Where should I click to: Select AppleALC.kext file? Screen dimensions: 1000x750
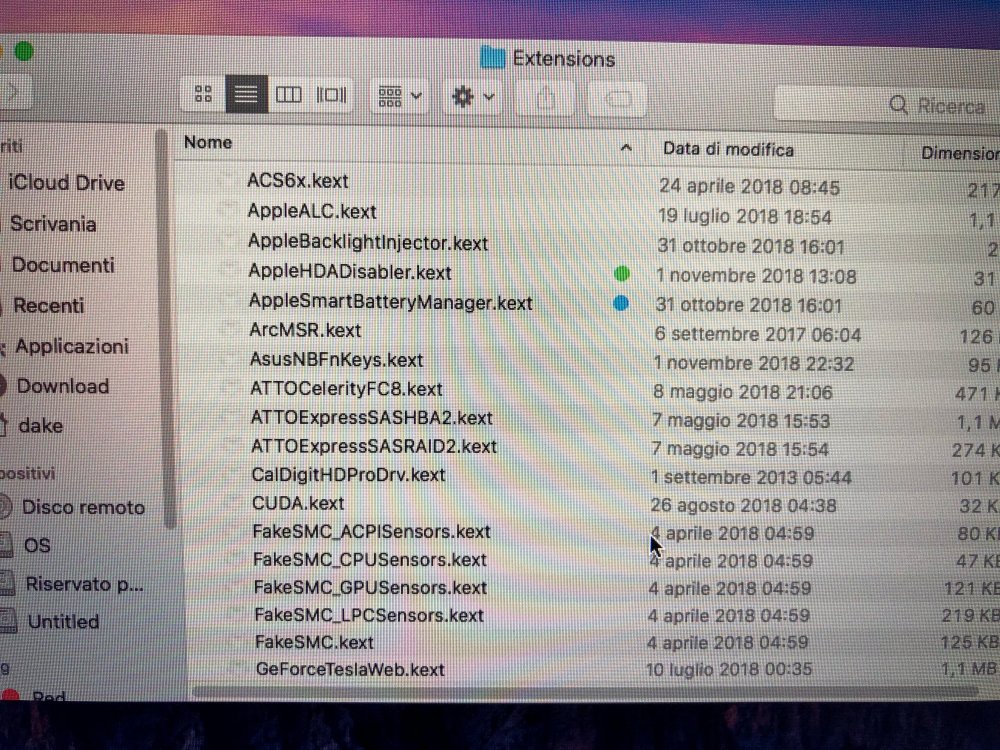point(312,211)
